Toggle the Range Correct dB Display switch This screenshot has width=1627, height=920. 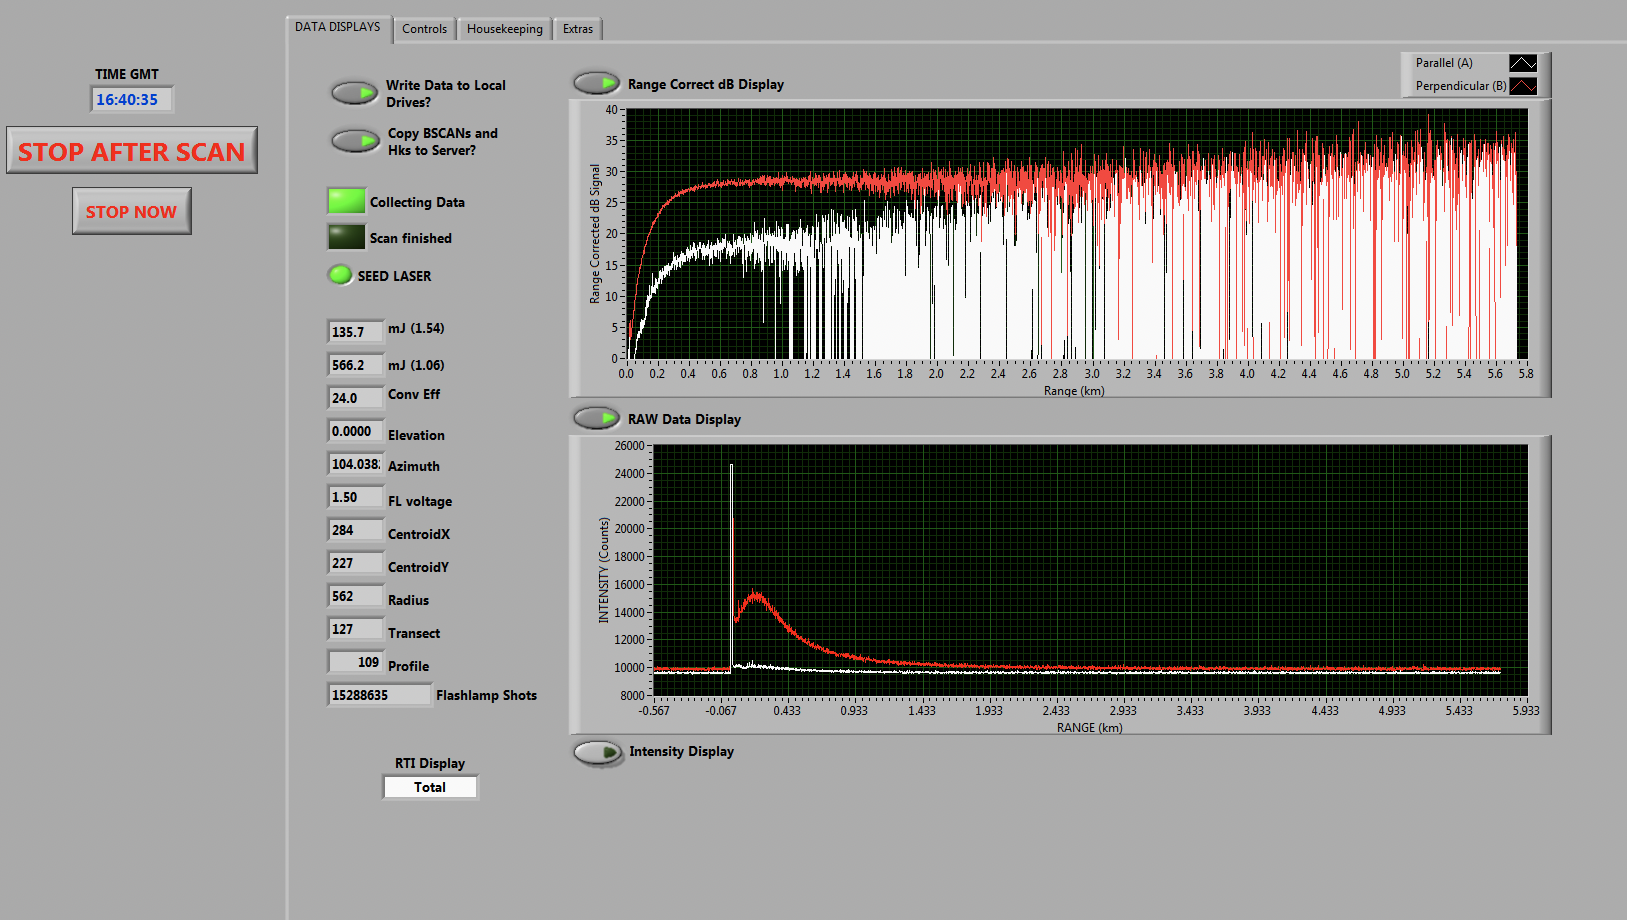[x=596, y=83]
